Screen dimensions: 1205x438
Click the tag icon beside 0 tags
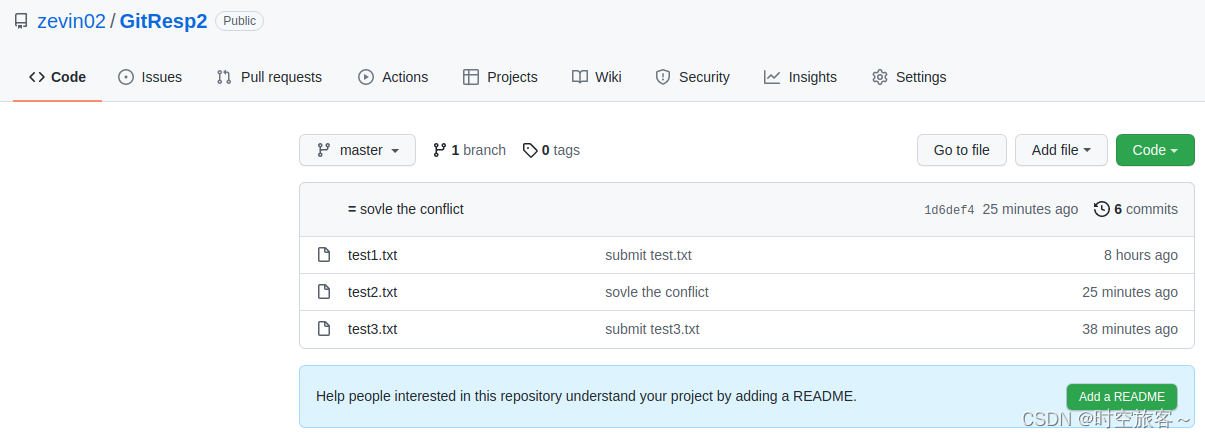[x=530, y=150]
